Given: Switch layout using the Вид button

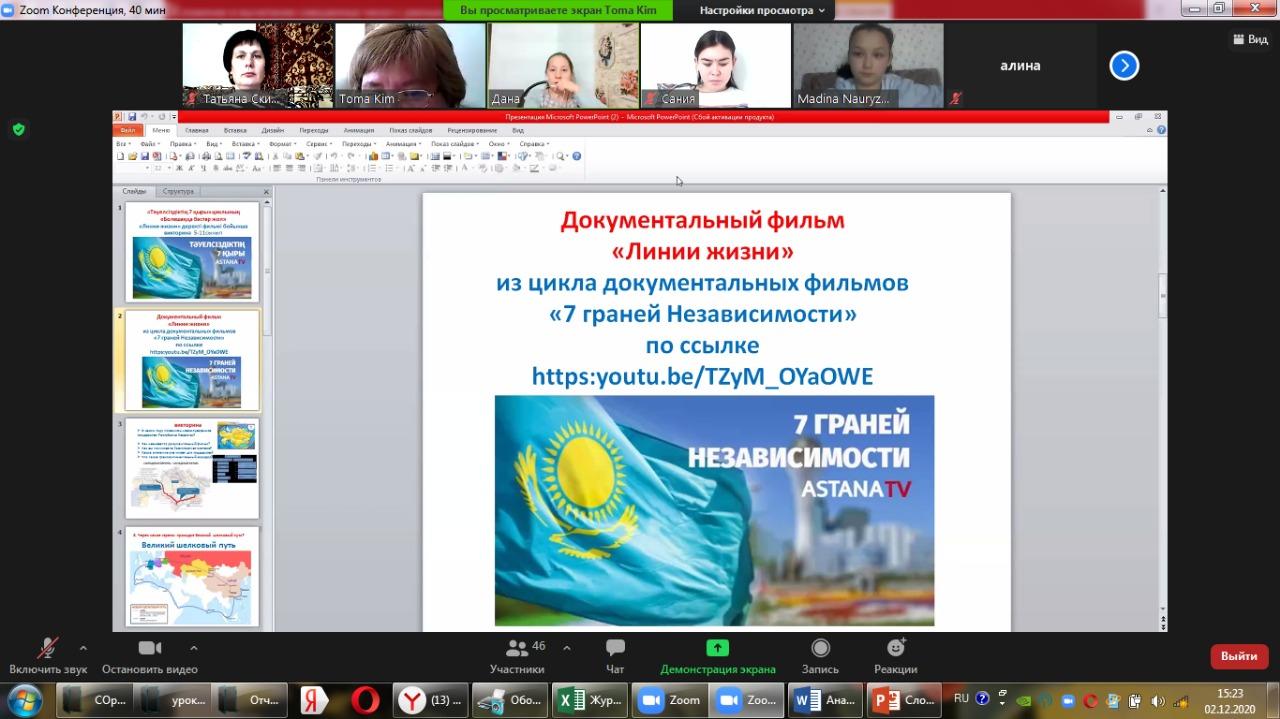Looking at the screenshot, I should coord(1250,39).
